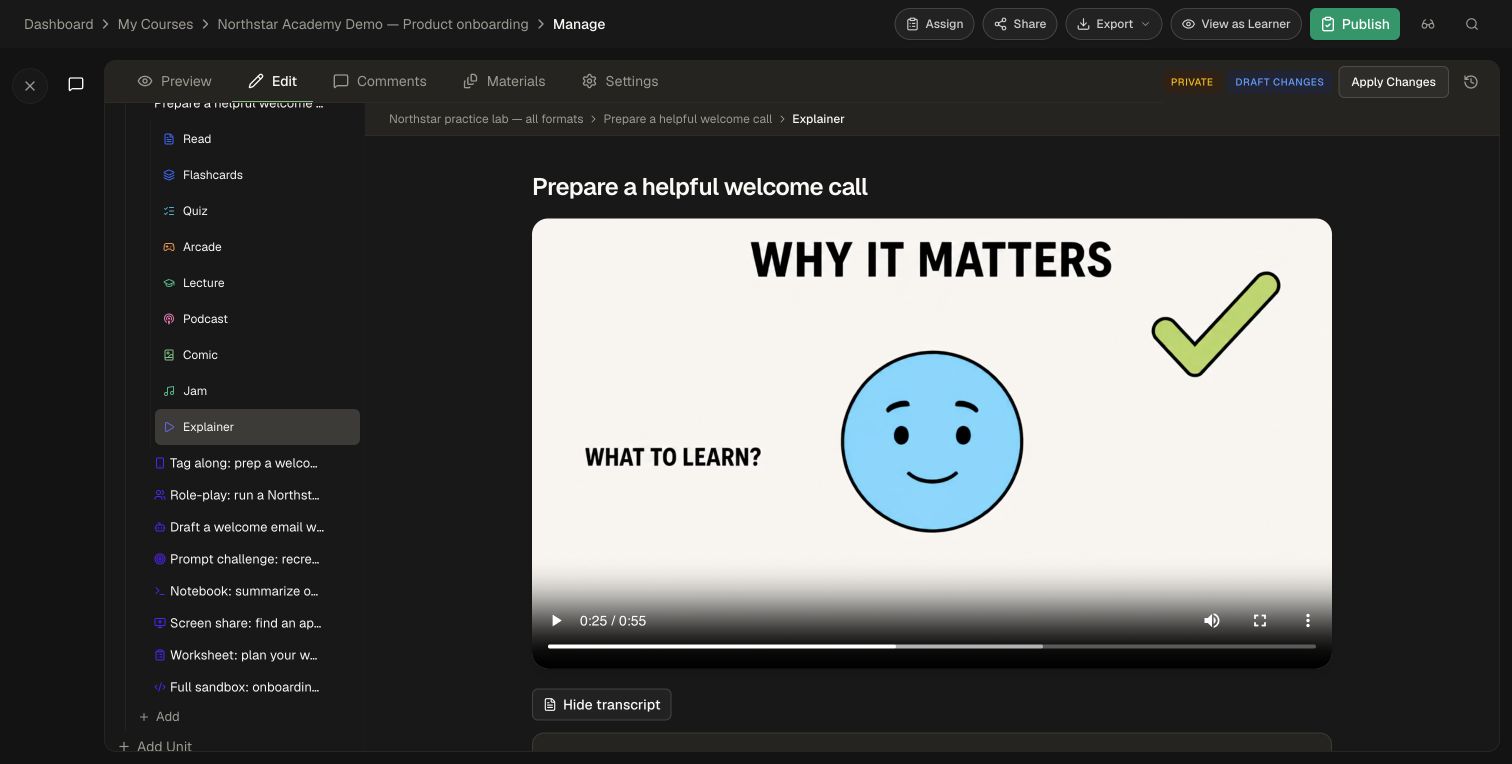Select the Quiz lesson item

[x=257, y=211]
